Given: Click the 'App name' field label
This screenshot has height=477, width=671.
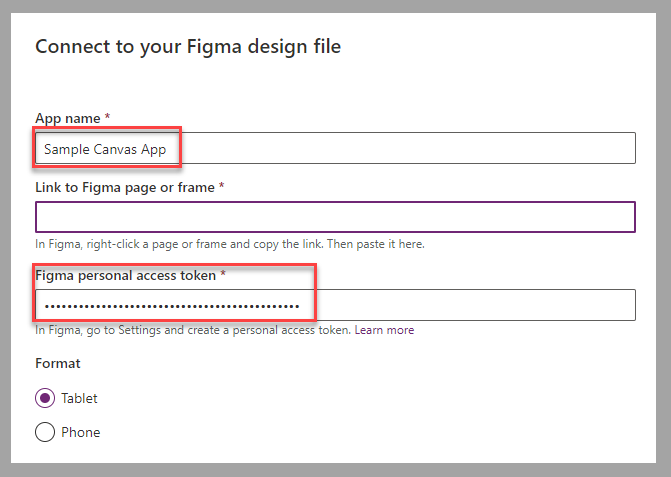Looking at the screenshot, I should pos(68,118).
